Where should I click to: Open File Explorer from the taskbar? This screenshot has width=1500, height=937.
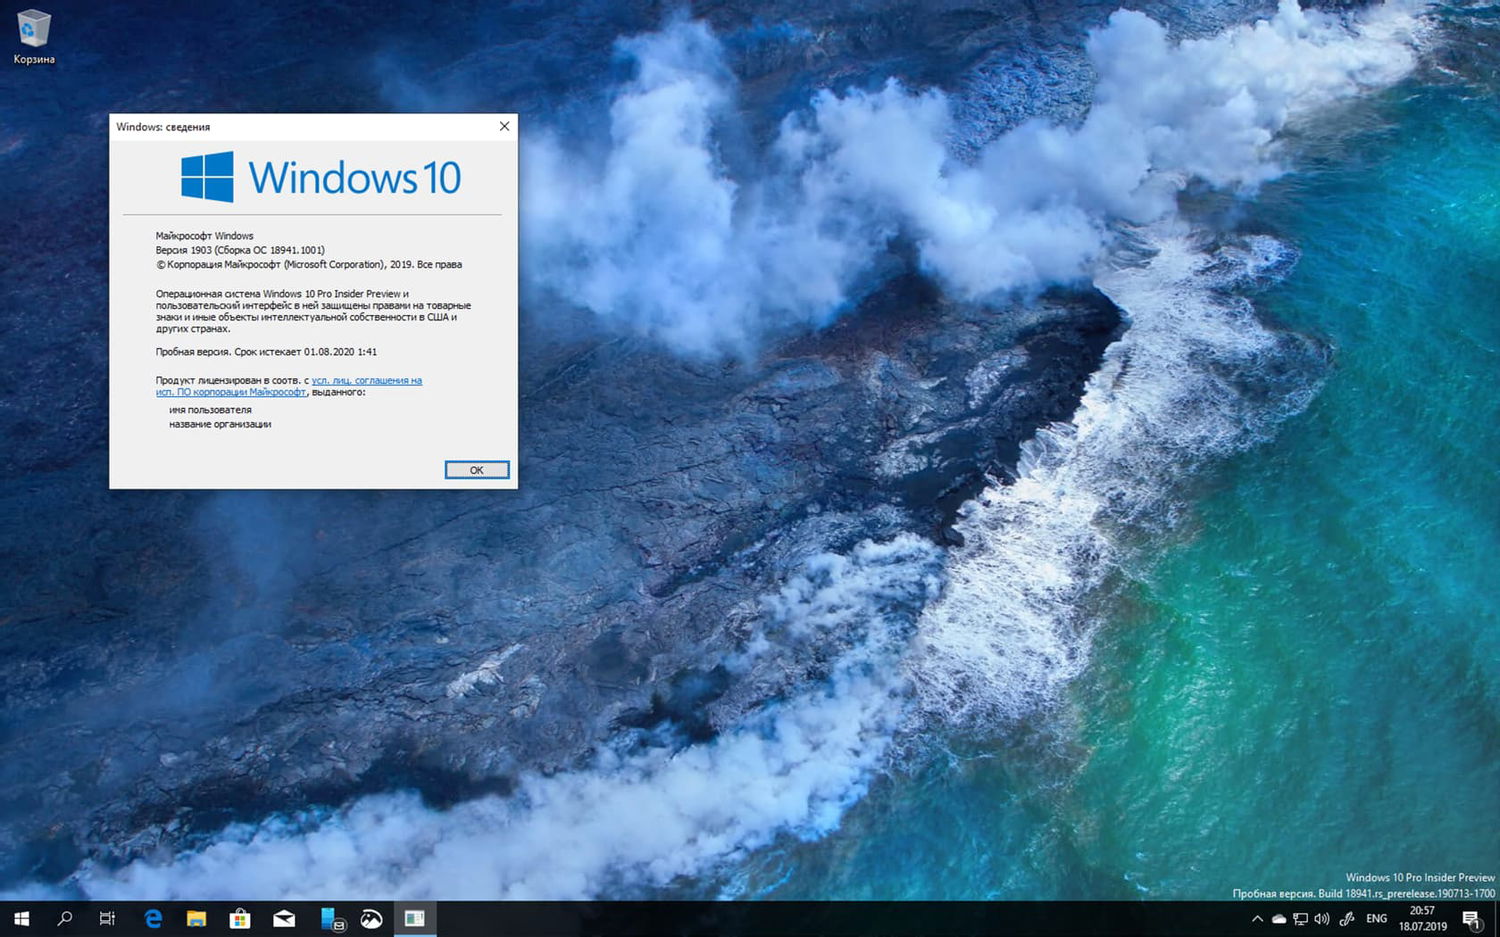point(196,918)
